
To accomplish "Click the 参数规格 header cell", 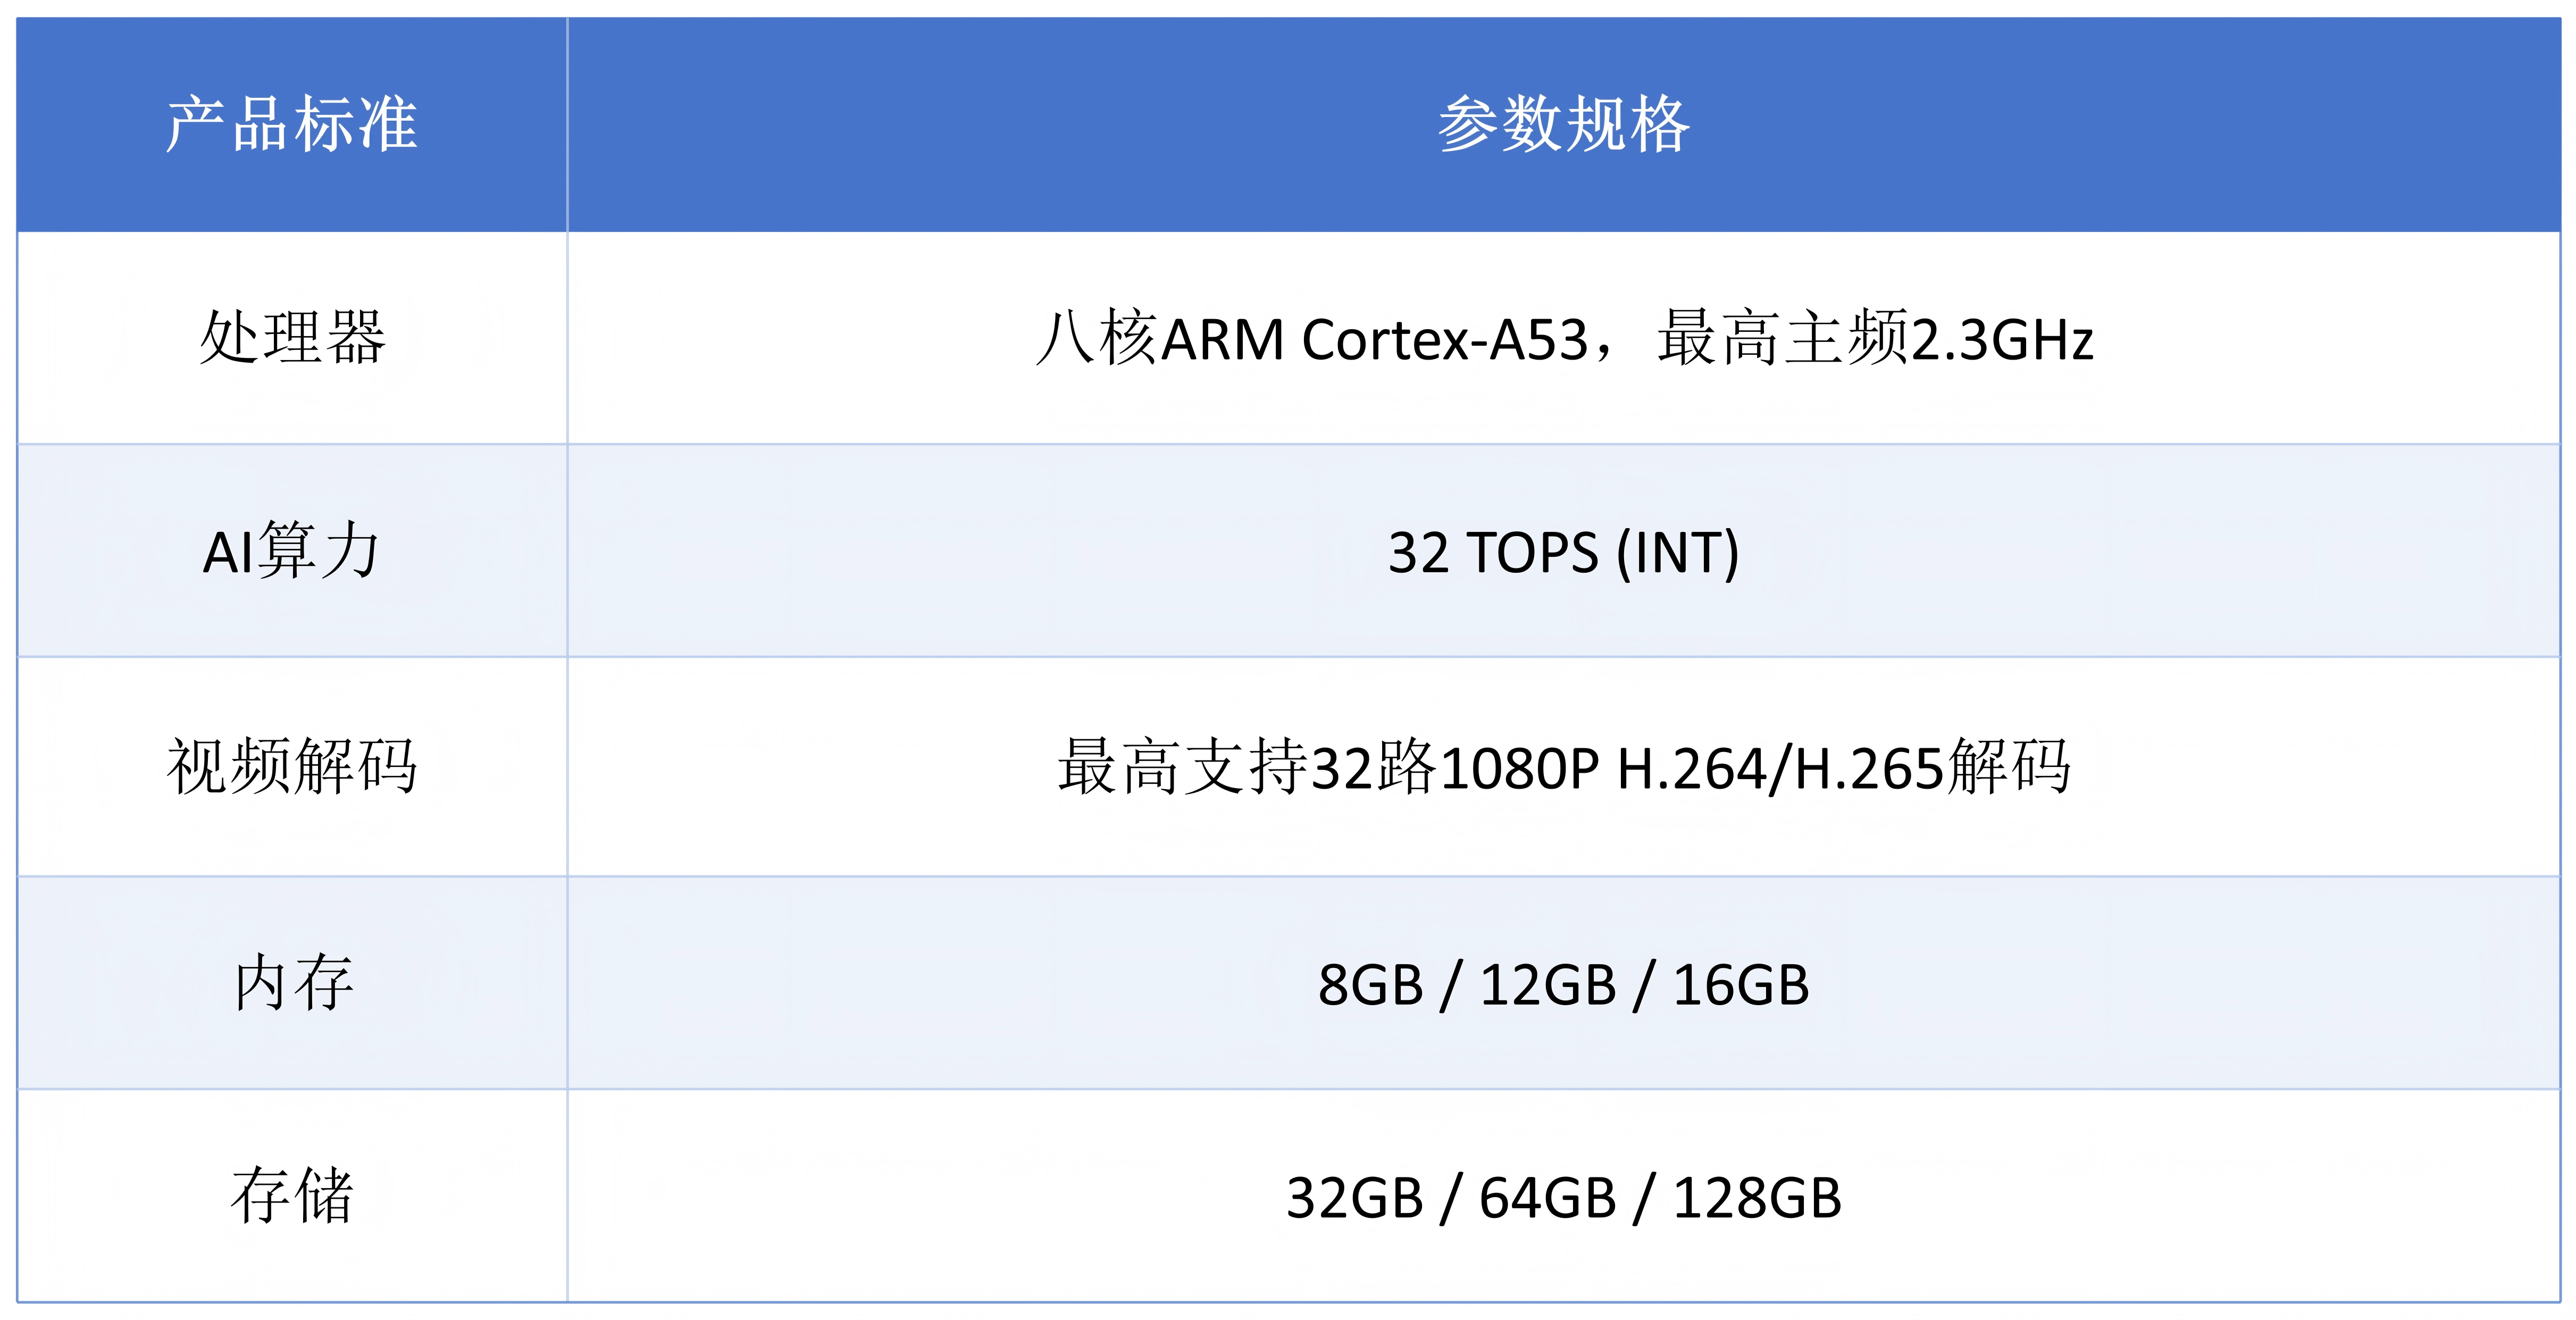I will [x=1563, y=124].
